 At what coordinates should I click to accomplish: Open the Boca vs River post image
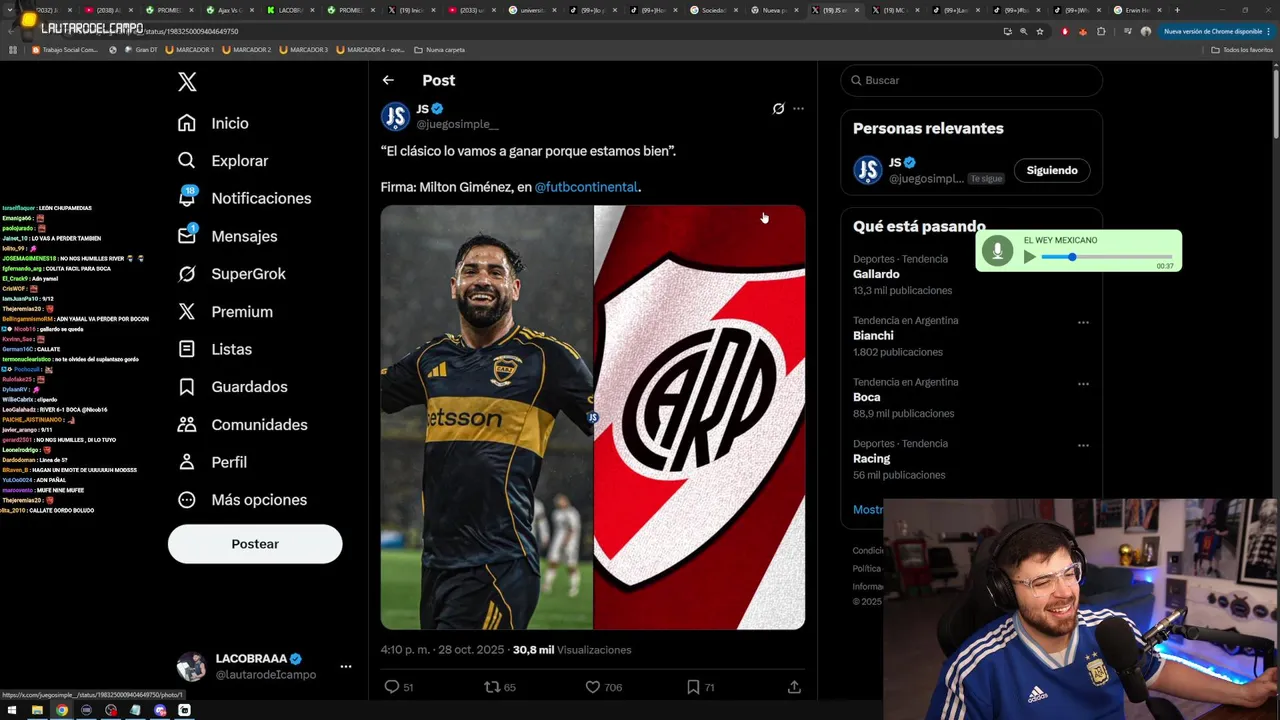tap(593, 417)
